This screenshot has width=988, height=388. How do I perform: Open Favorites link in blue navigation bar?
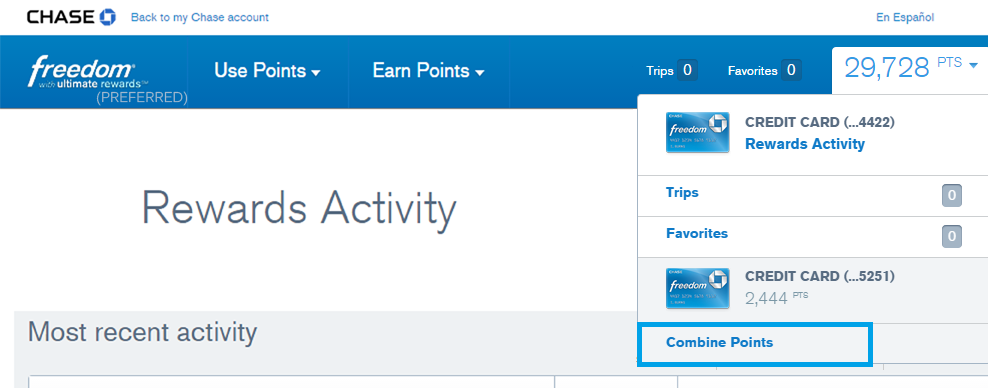click(752, 71)
